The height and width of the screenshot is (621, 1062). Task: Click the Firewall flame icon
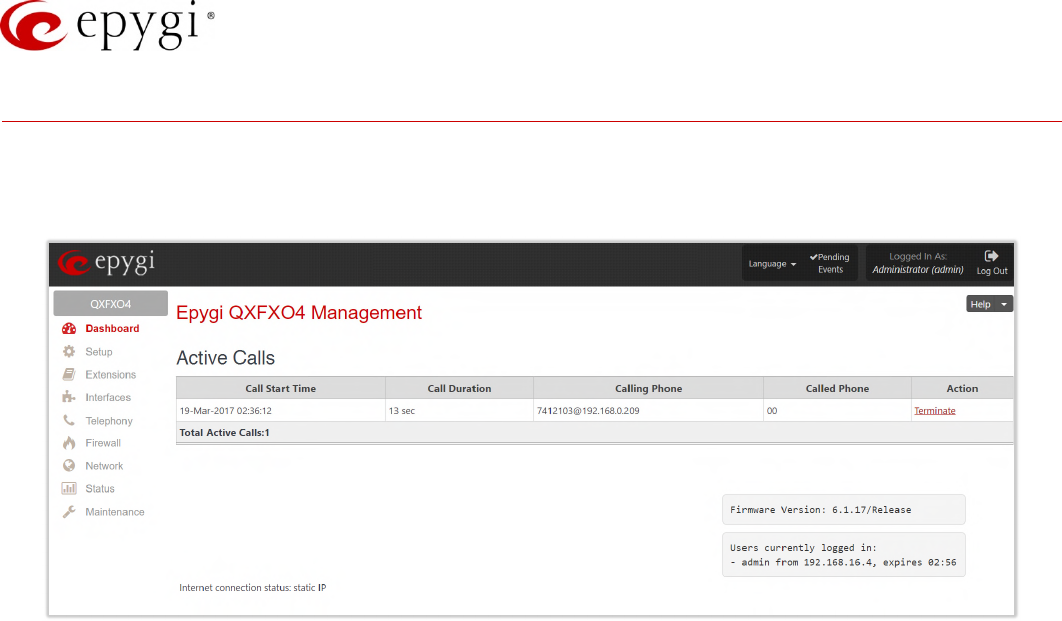69,443
